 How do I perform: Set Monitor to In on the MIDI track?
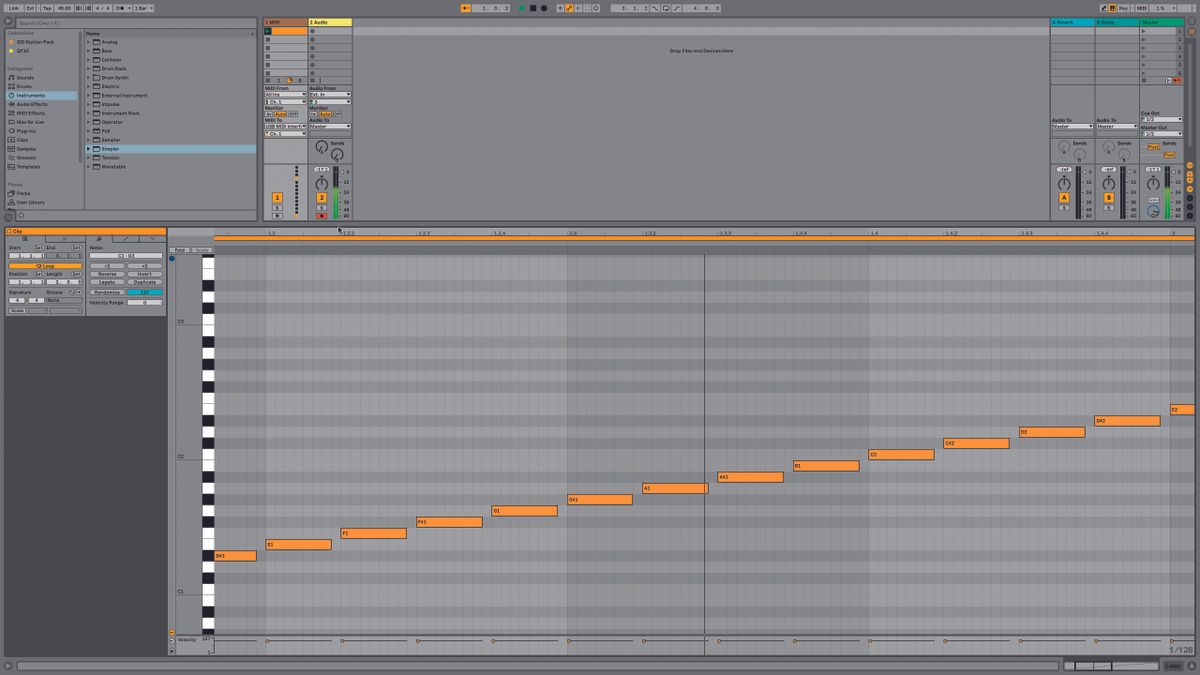pos(268,114)
